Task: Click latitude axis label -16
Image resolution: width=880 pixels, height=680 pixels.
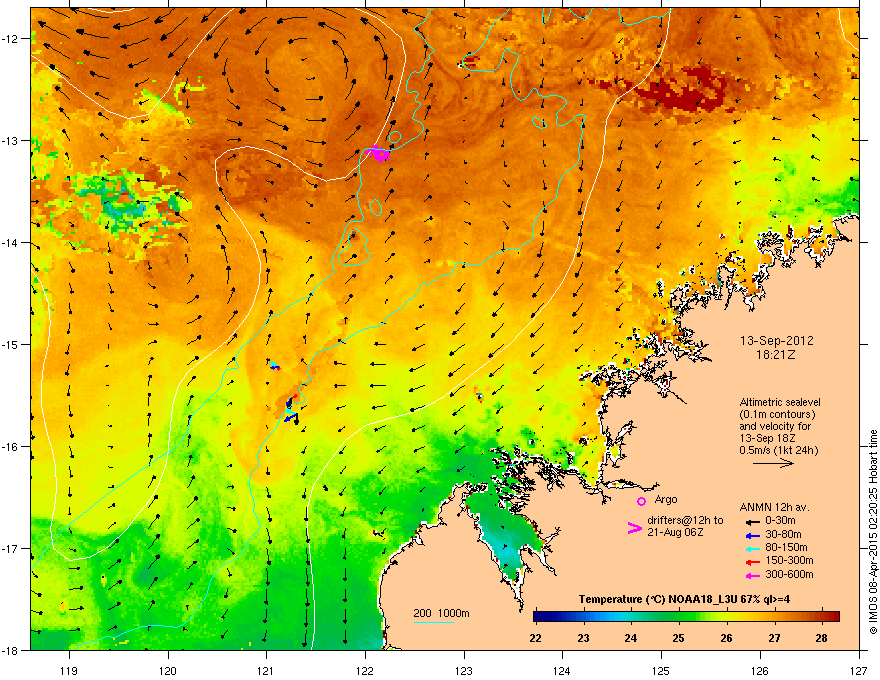Action: tap(11, 447)
